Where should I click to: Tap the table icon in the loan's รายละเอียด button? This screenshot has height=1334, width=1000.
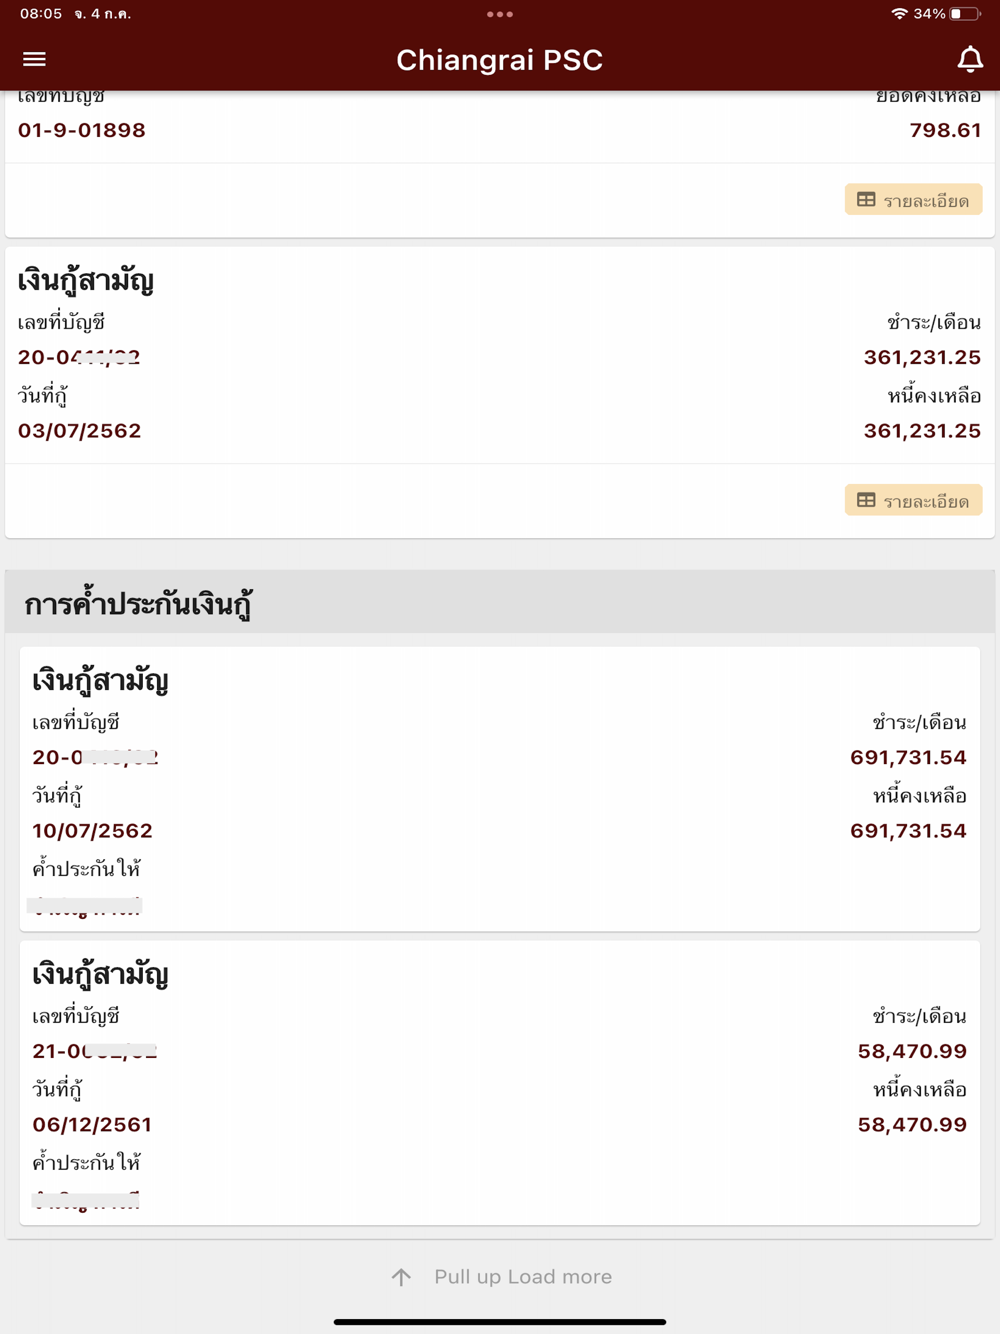(x=866, y=500)
